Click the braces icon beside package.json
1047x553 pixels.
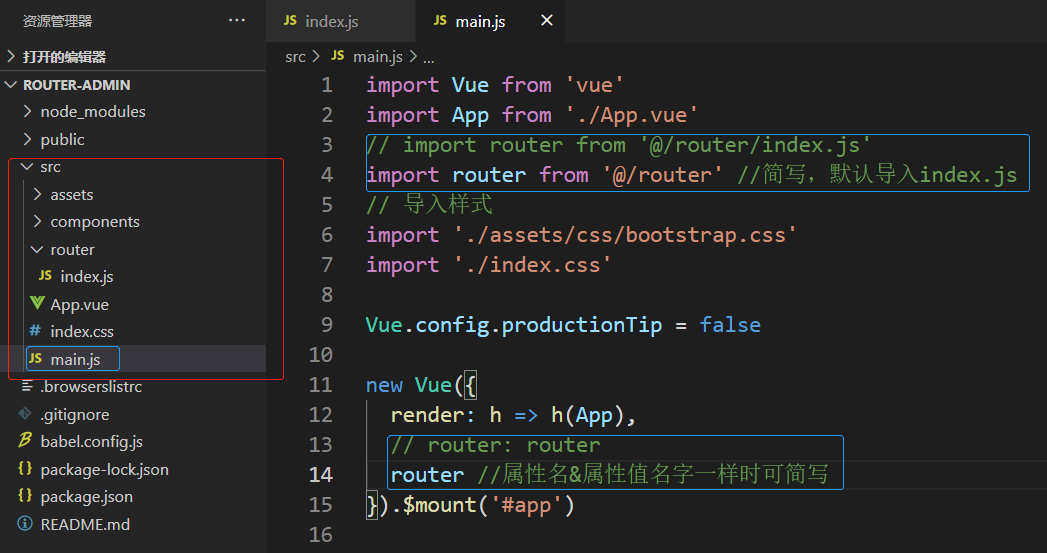pyautogui.click(x=25, y=496)
